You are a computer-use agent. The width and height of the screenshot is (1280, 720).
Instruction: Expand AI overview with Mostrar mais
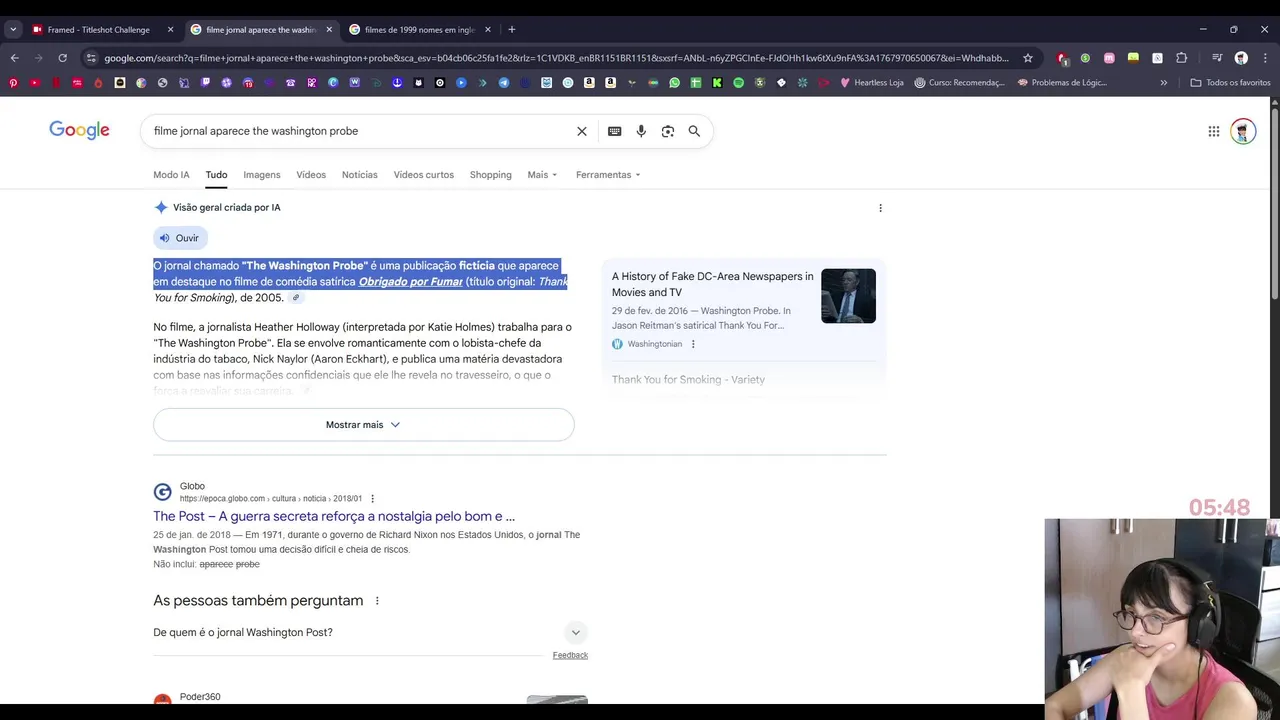point(363,425)
